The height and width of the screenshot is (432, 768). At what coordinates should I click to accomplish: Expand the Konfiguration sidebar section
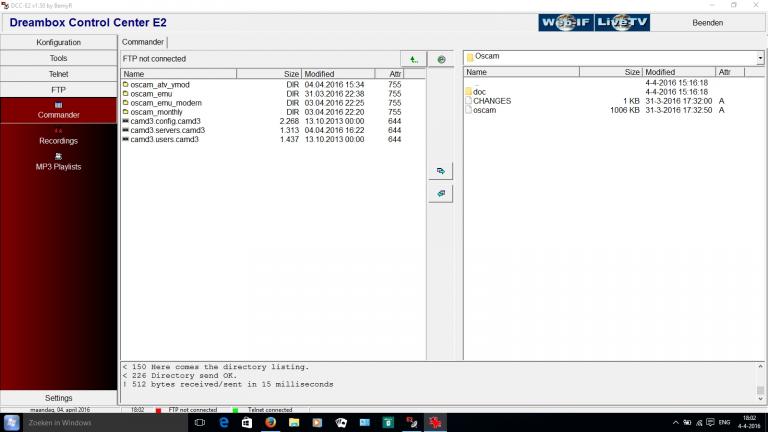click(x=58, y=43)
